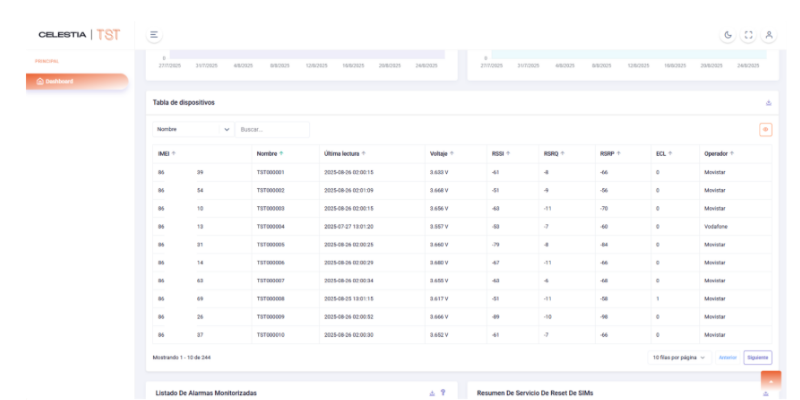Download the Tabla de dispositivos data

[x=768, y=102]
